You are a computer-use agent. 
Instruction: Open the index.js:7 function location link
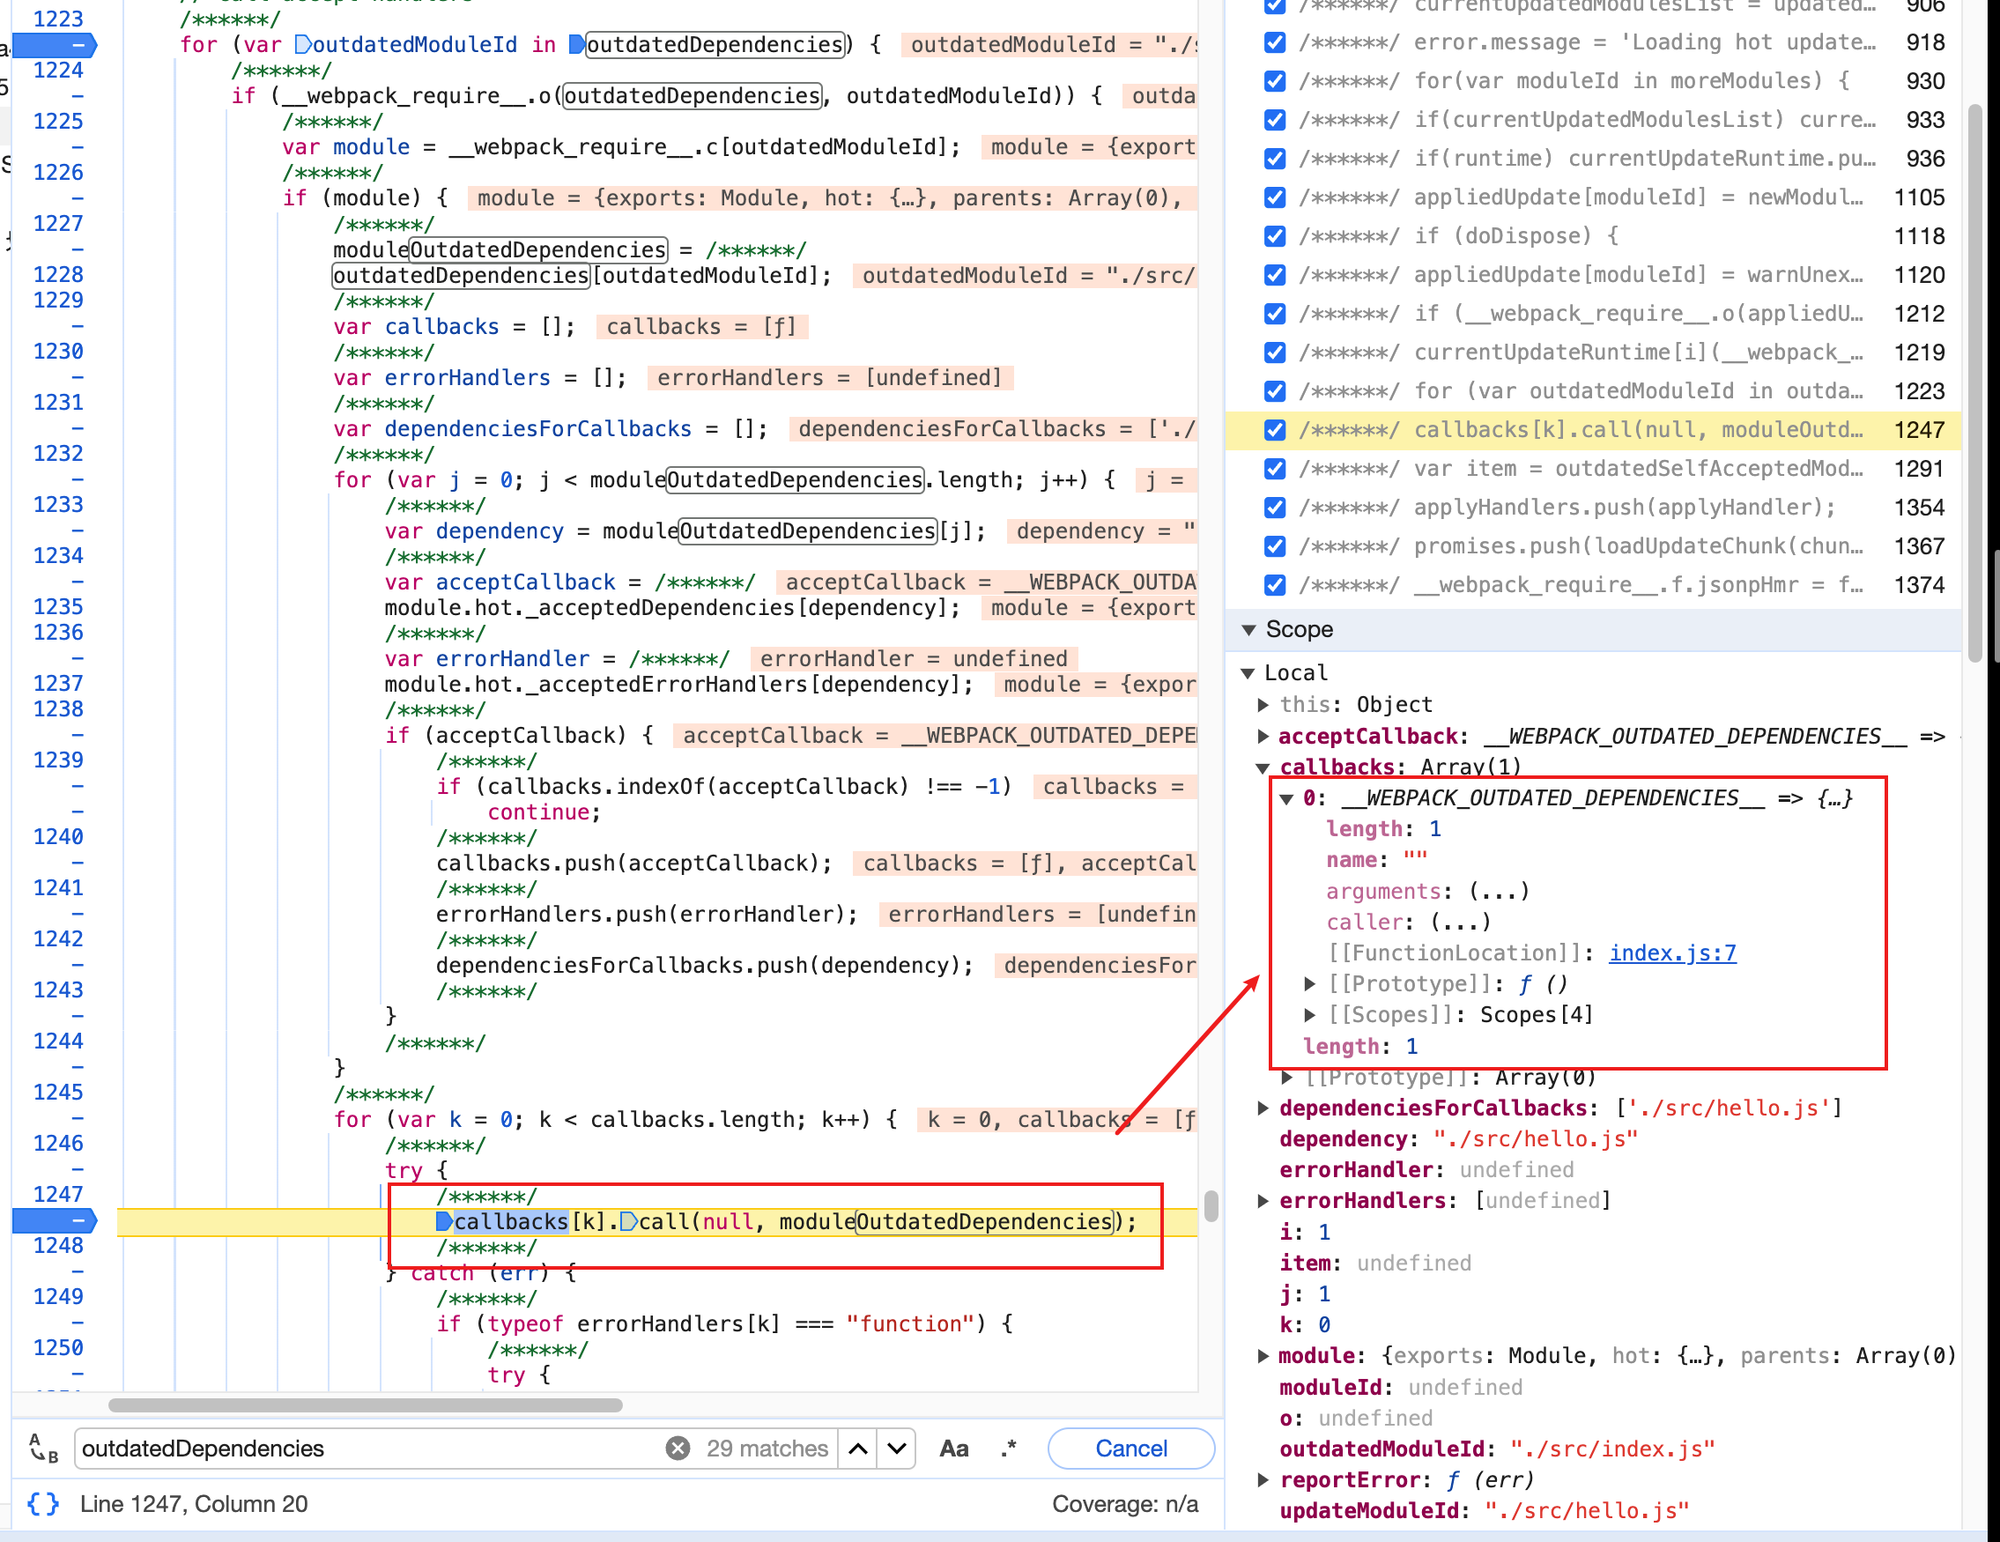tap(1672, 953)
